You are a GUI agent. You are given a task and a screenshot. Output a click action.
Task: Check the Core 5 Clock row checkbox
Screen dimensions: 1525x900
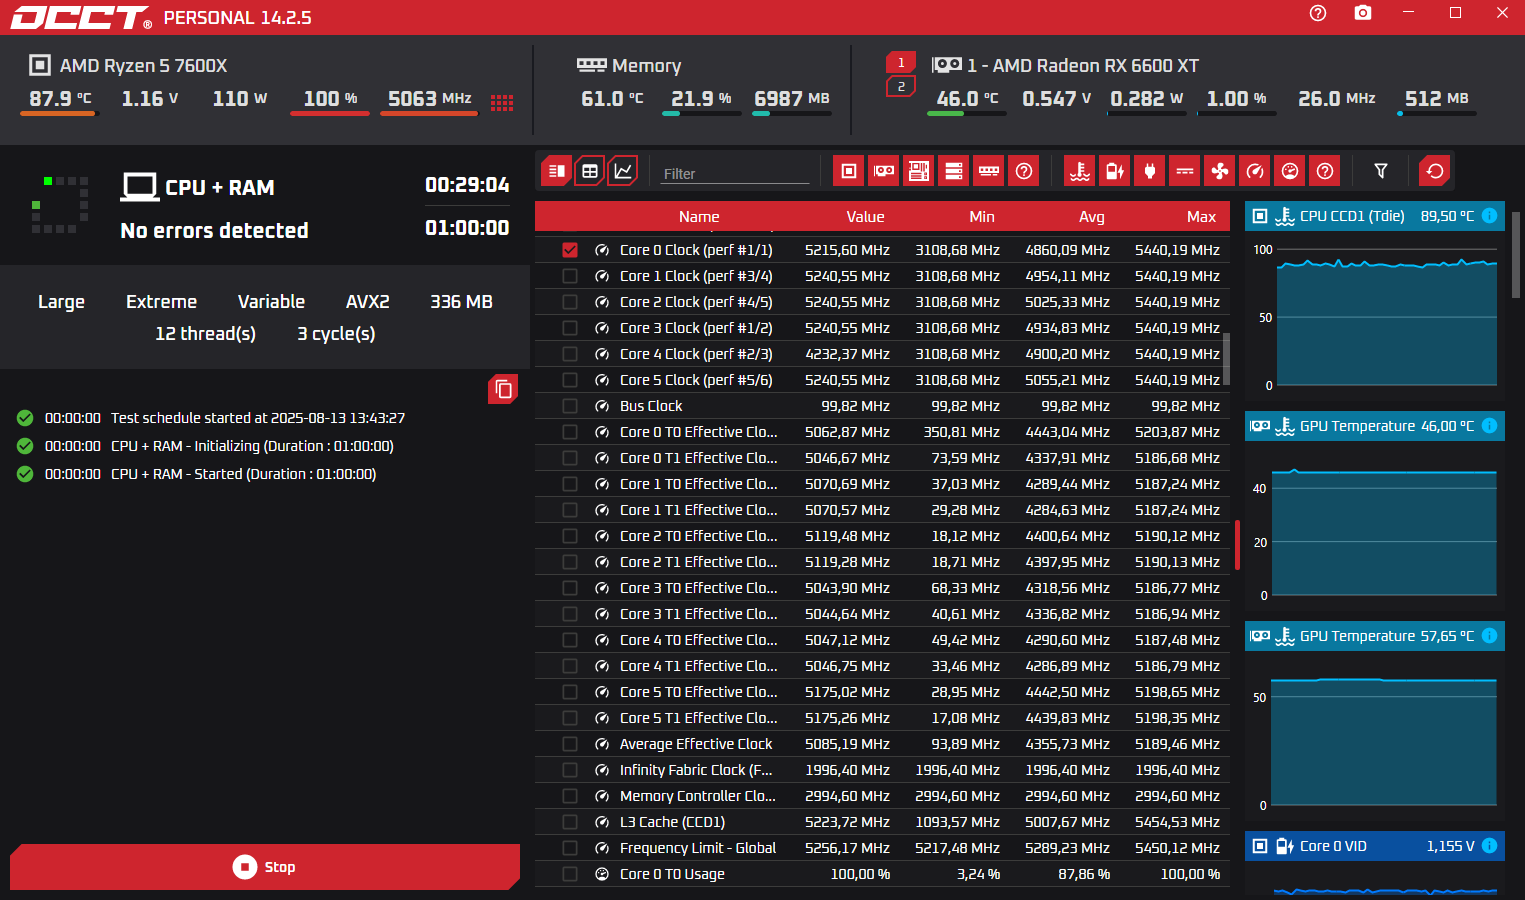570,380
